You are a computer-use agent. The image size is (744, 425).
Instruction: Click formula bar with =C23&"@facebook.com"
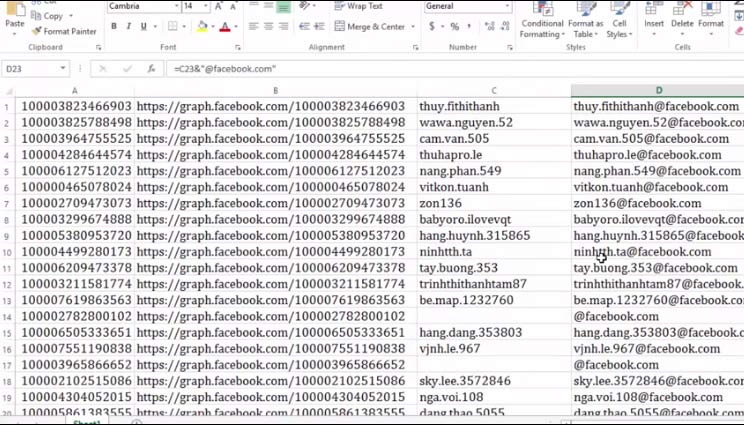[455, 69]
